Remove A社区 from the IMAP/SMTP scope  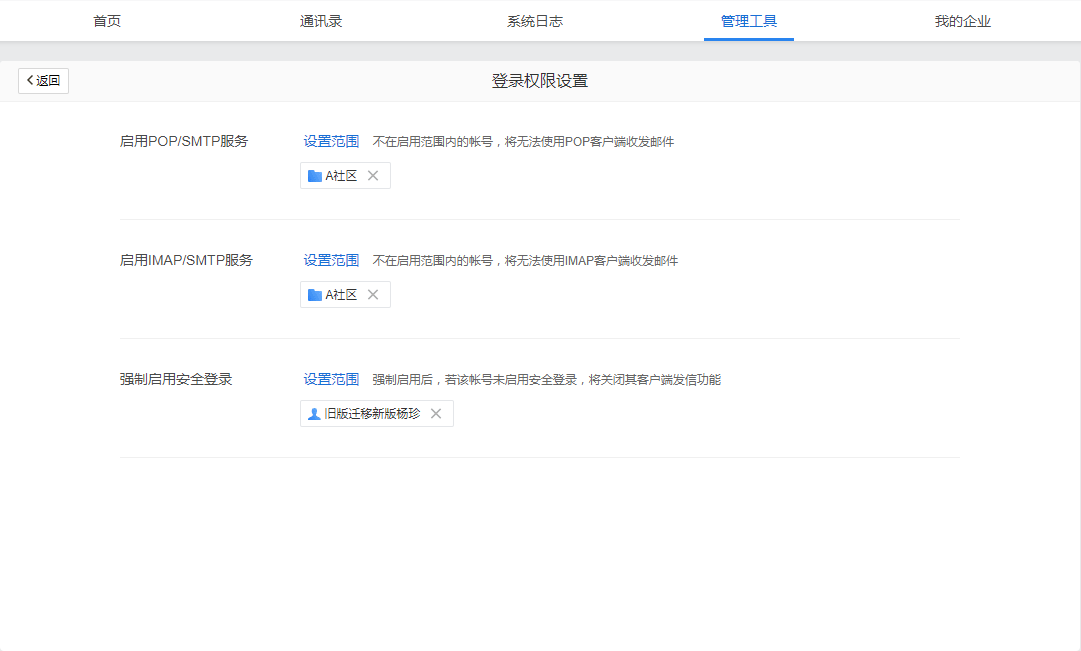373,295
